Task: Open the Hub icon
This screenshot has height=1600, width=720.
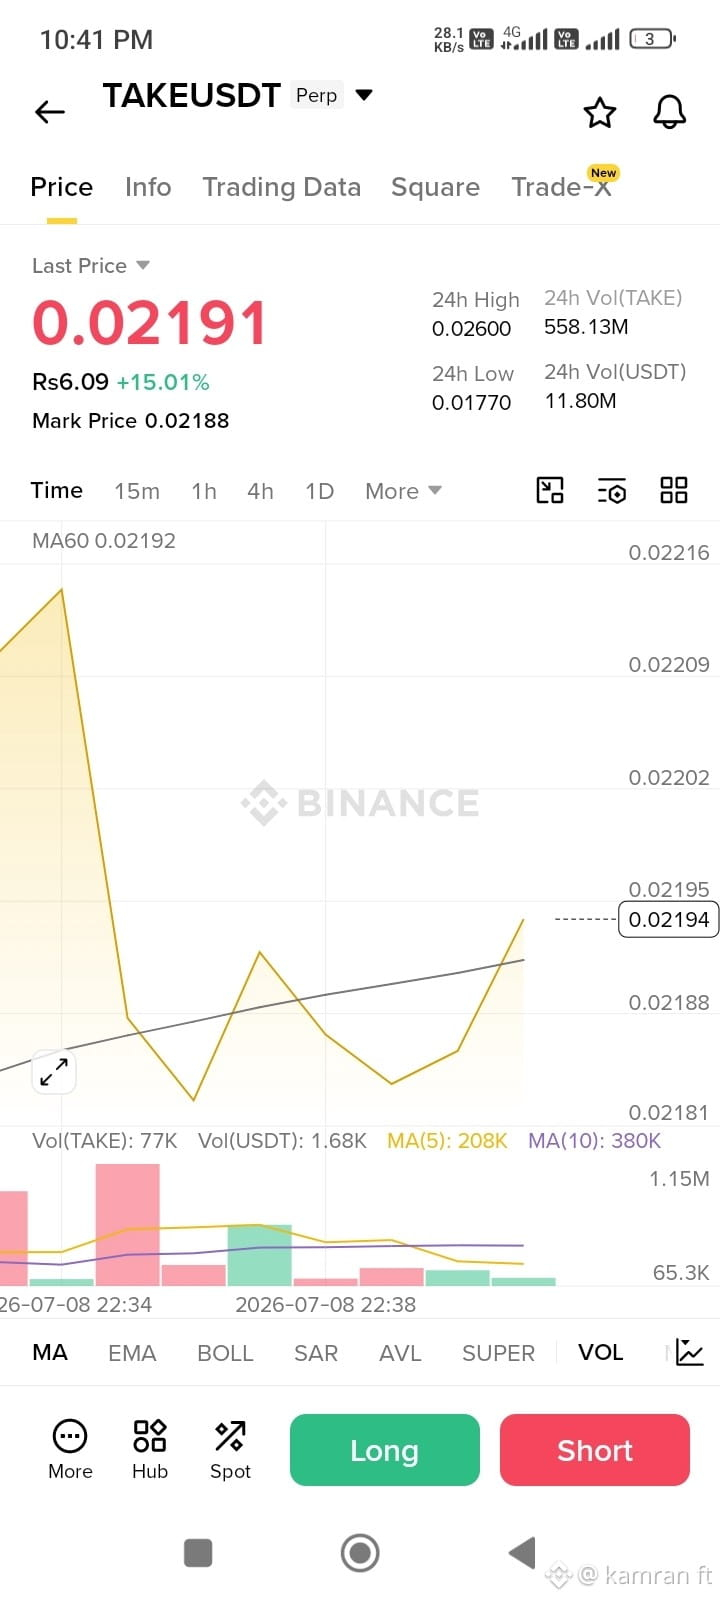Action: click(x=150, y=1450)
